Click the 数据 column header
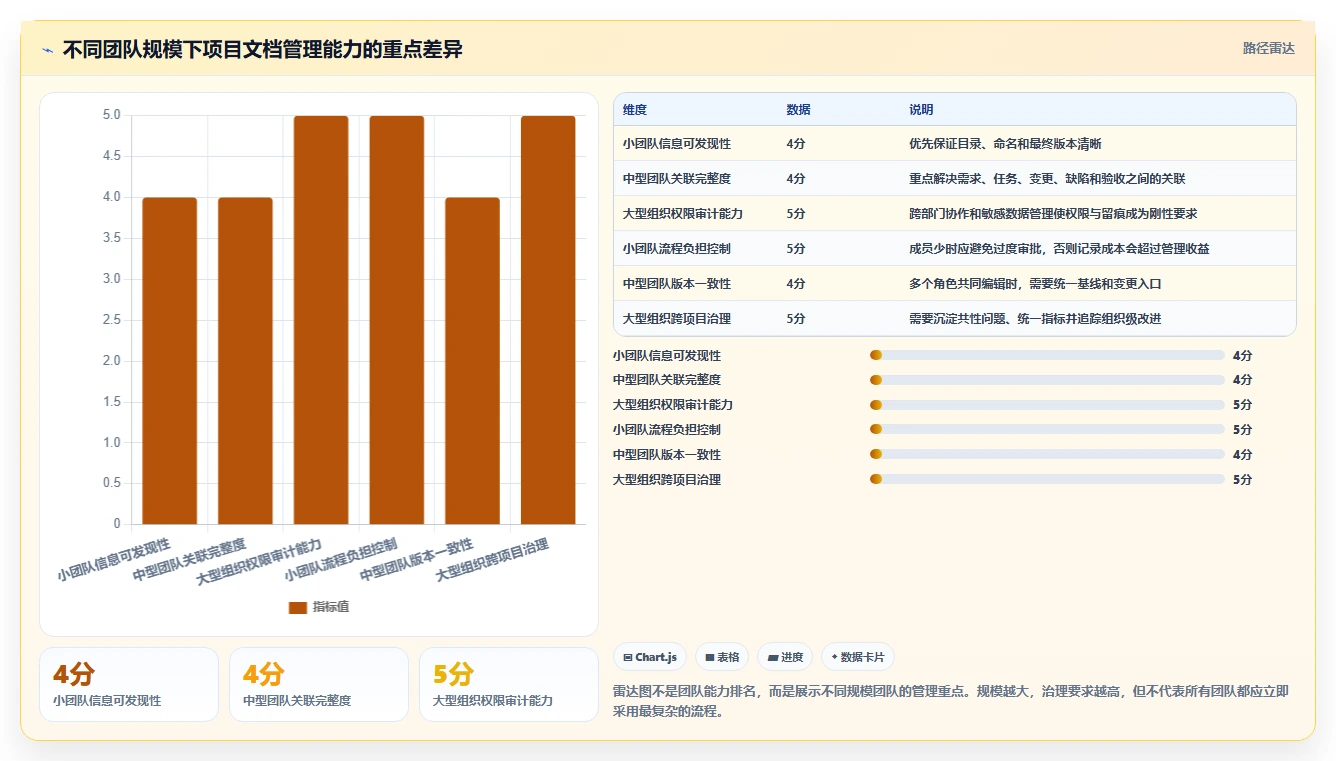 point(799,110)
